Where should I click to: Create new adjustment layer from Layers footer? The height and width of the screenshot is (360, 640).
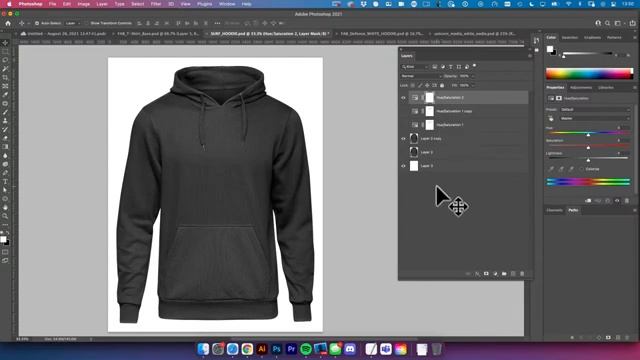click(x=495, y=273)
